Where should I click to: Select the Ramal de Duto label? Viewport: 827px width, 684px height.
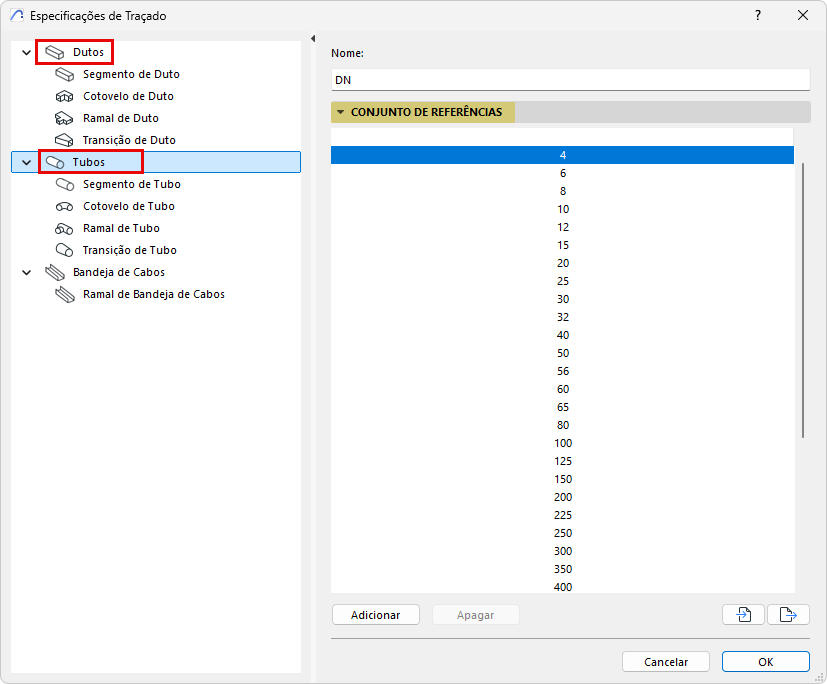pyautogui.click(x=121, y=119)
